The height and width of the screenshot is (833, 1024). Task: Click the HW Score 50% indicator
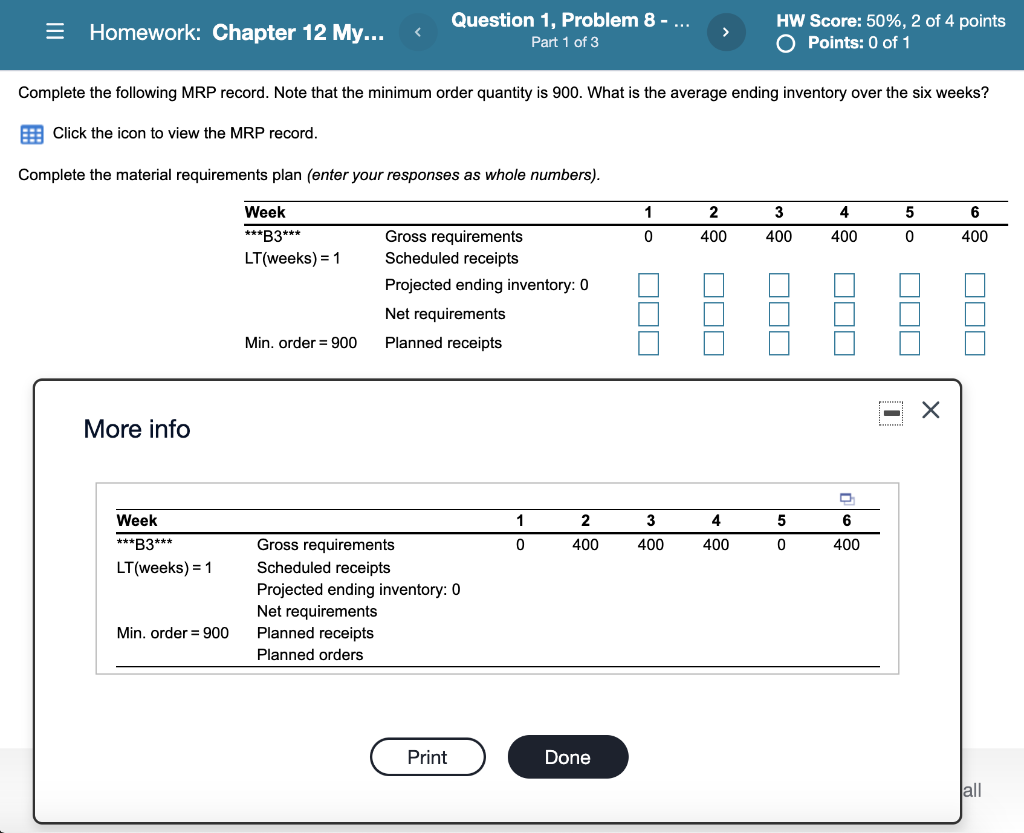click(x=888, y=20)
